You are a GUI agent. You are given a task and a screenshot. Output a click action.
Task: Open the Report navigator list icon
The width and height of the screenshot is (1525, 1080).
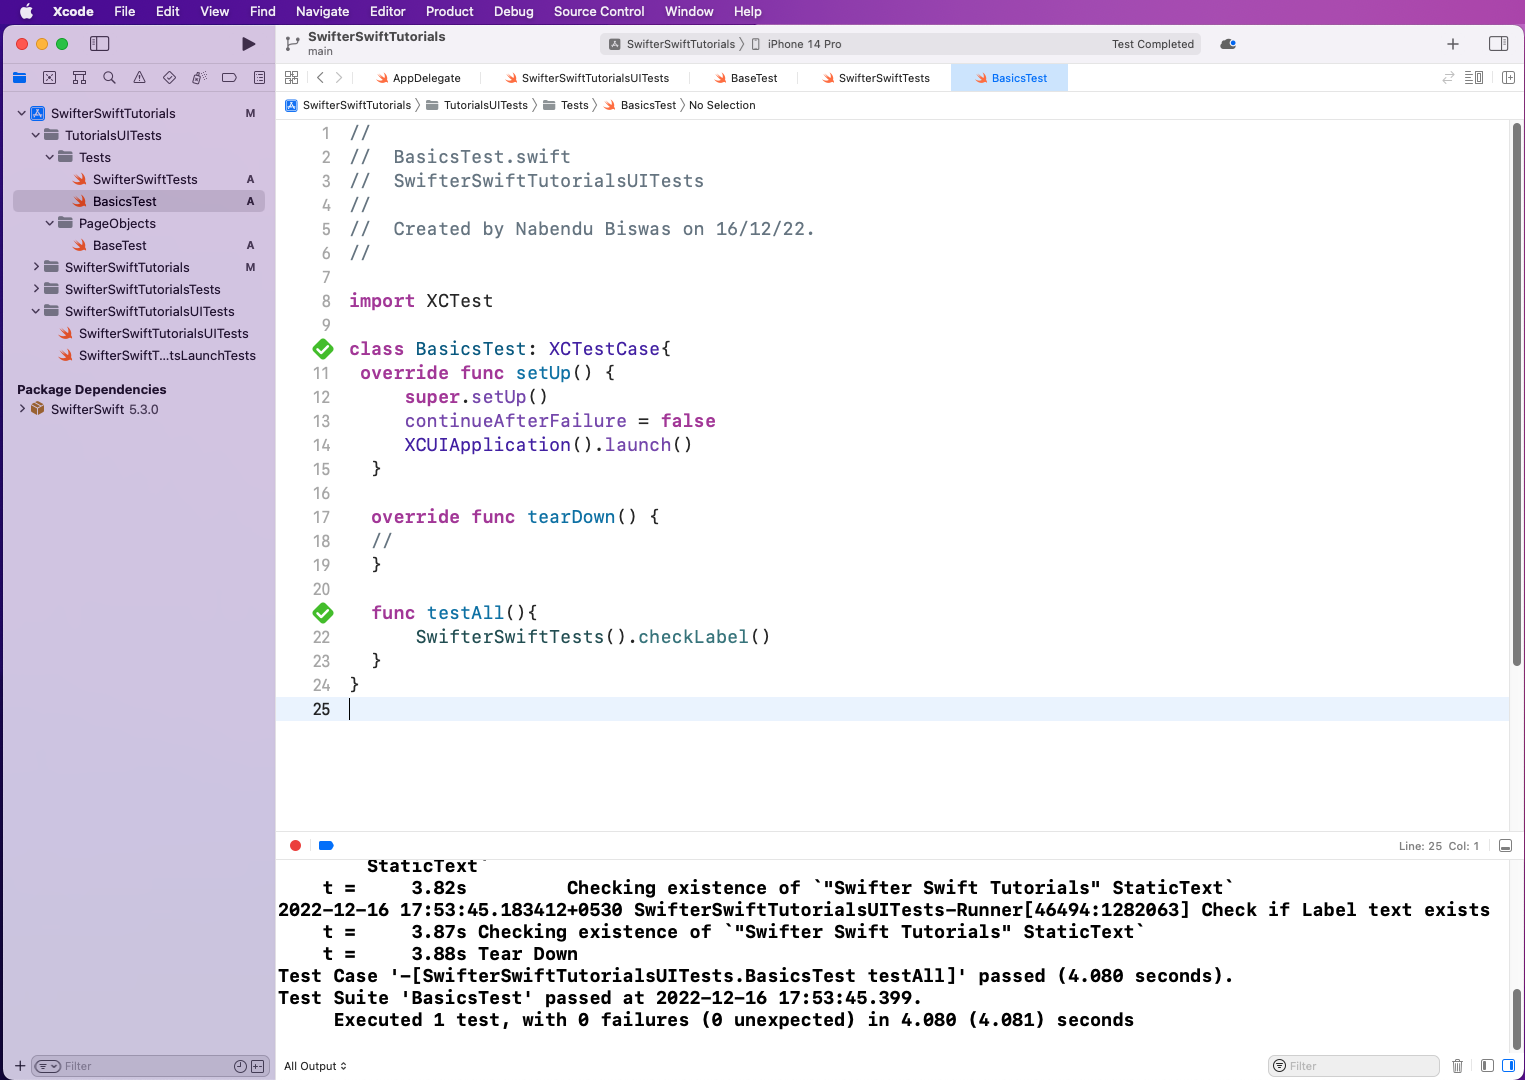coord(259,78)
